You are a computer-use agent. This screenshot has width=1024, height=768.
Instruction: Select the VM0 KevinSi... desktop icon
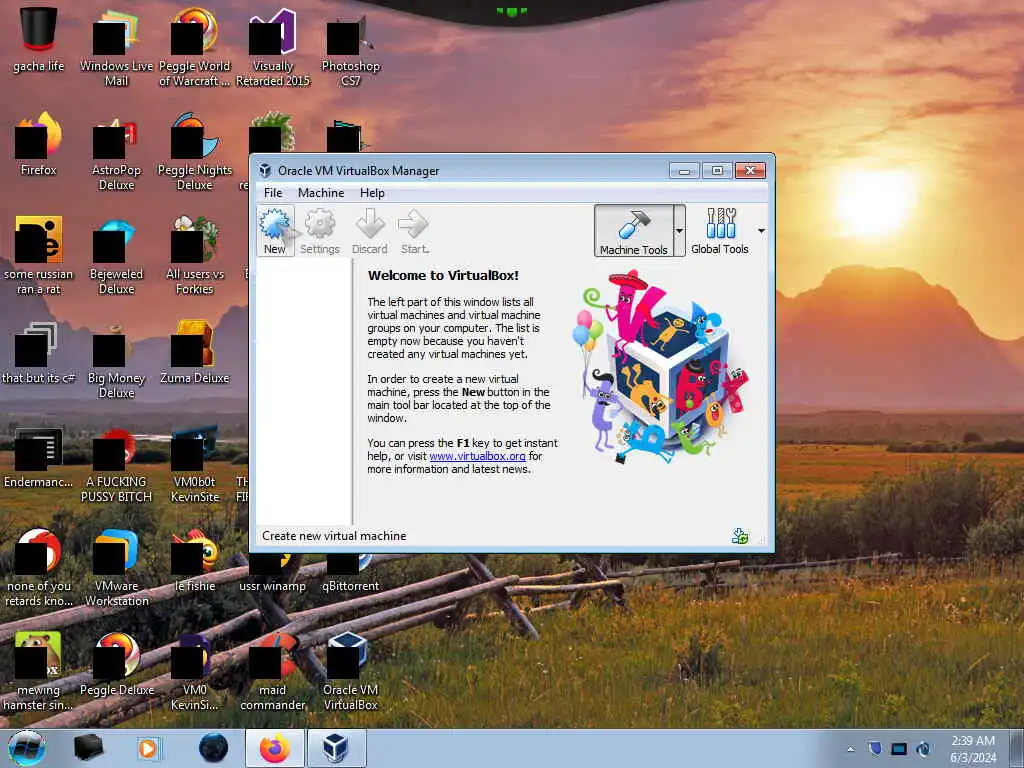[x=195, y=671]
